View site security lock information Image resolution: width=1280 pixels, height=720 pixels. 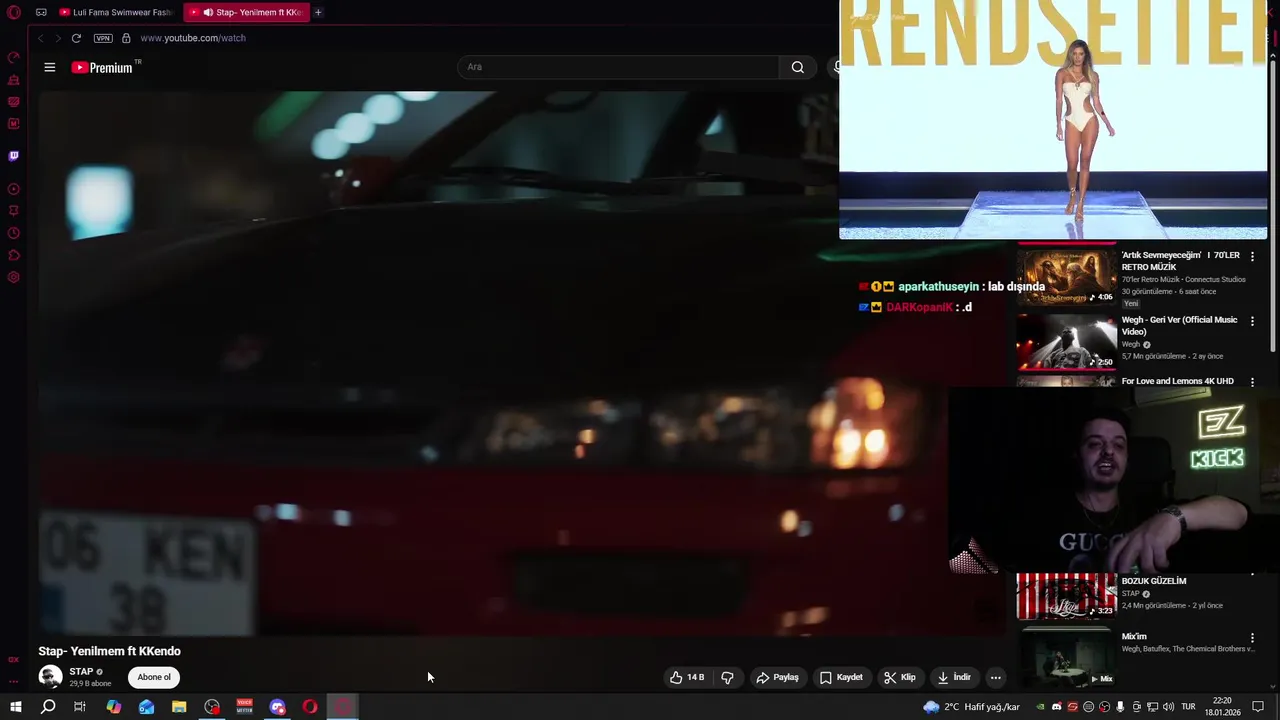pyautogui.click(x=126, y=38)
